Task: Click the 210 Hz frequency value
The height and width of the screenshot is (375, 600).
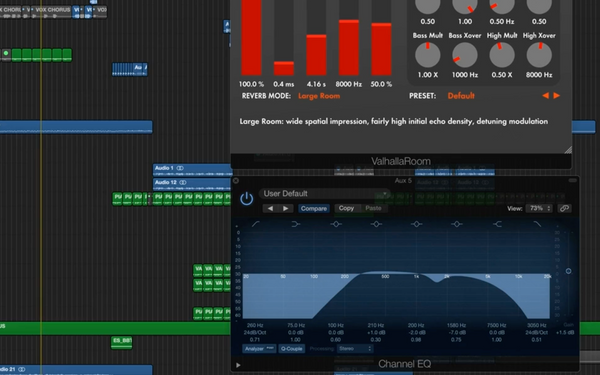Action: point(376,325)
